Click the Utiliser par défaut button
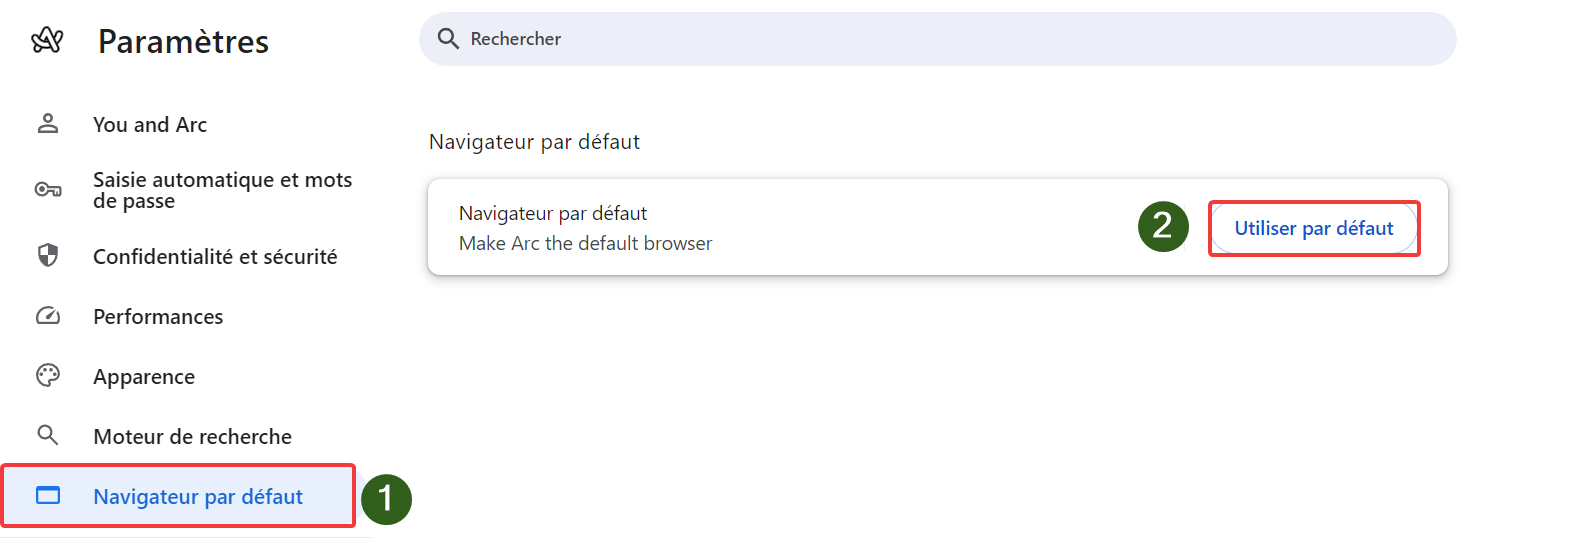Viewport: 1572px width, 538px height. [1314, 228]
